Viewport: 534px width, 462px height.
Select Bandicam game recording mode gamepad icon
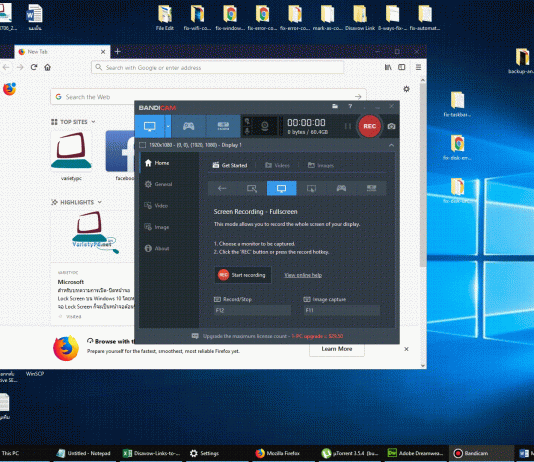click(188, 126)
